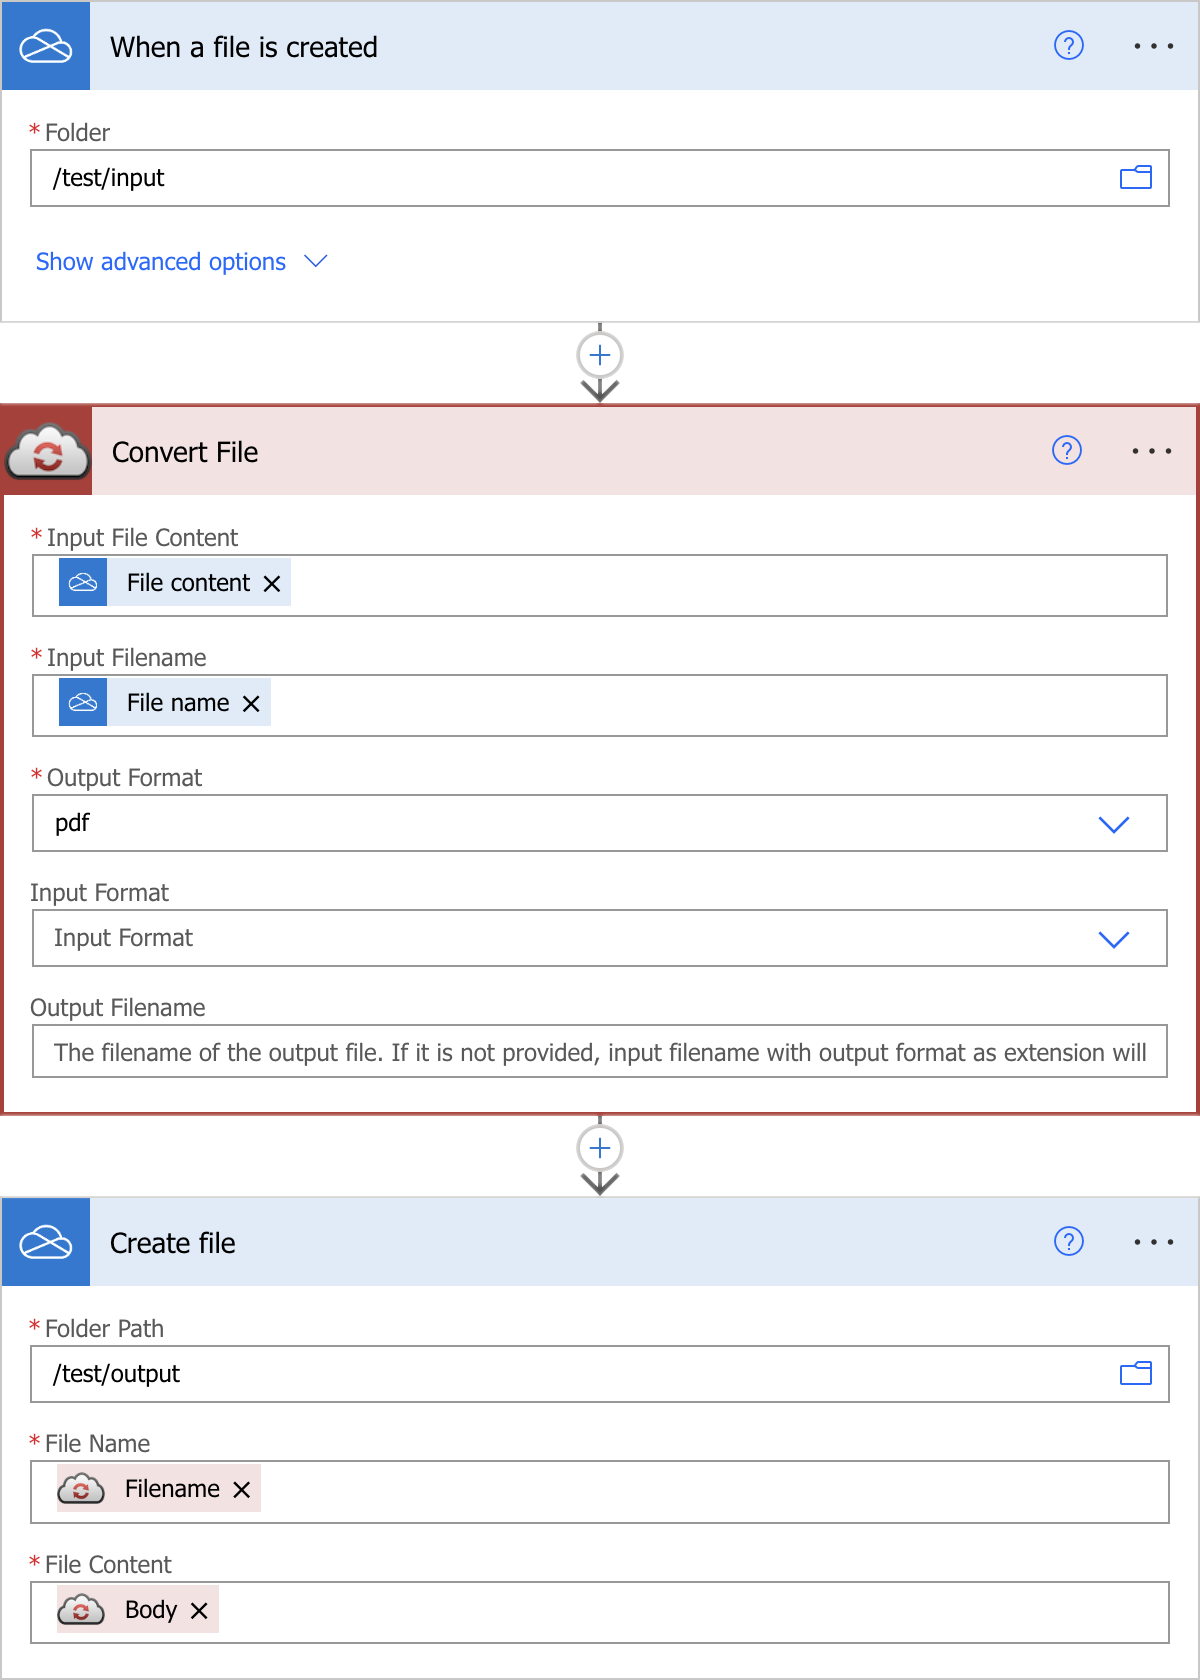Open help for 'When a file is created'
Viewport: 1200px width, 1680px height.
pos(1069,46)
